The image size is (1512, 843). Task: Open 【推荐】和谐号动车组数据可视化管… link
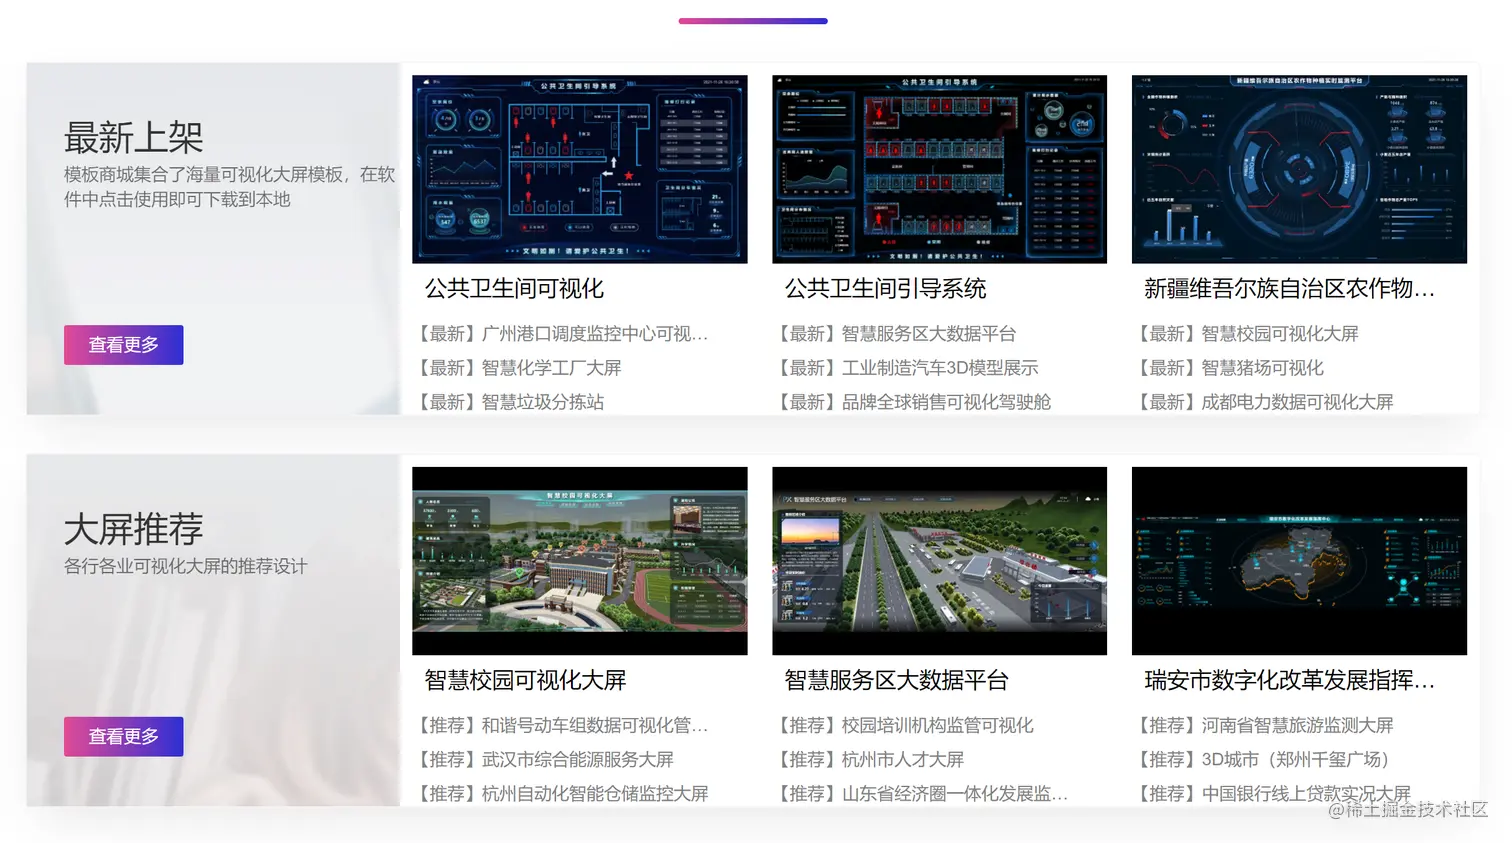point(561,726)
